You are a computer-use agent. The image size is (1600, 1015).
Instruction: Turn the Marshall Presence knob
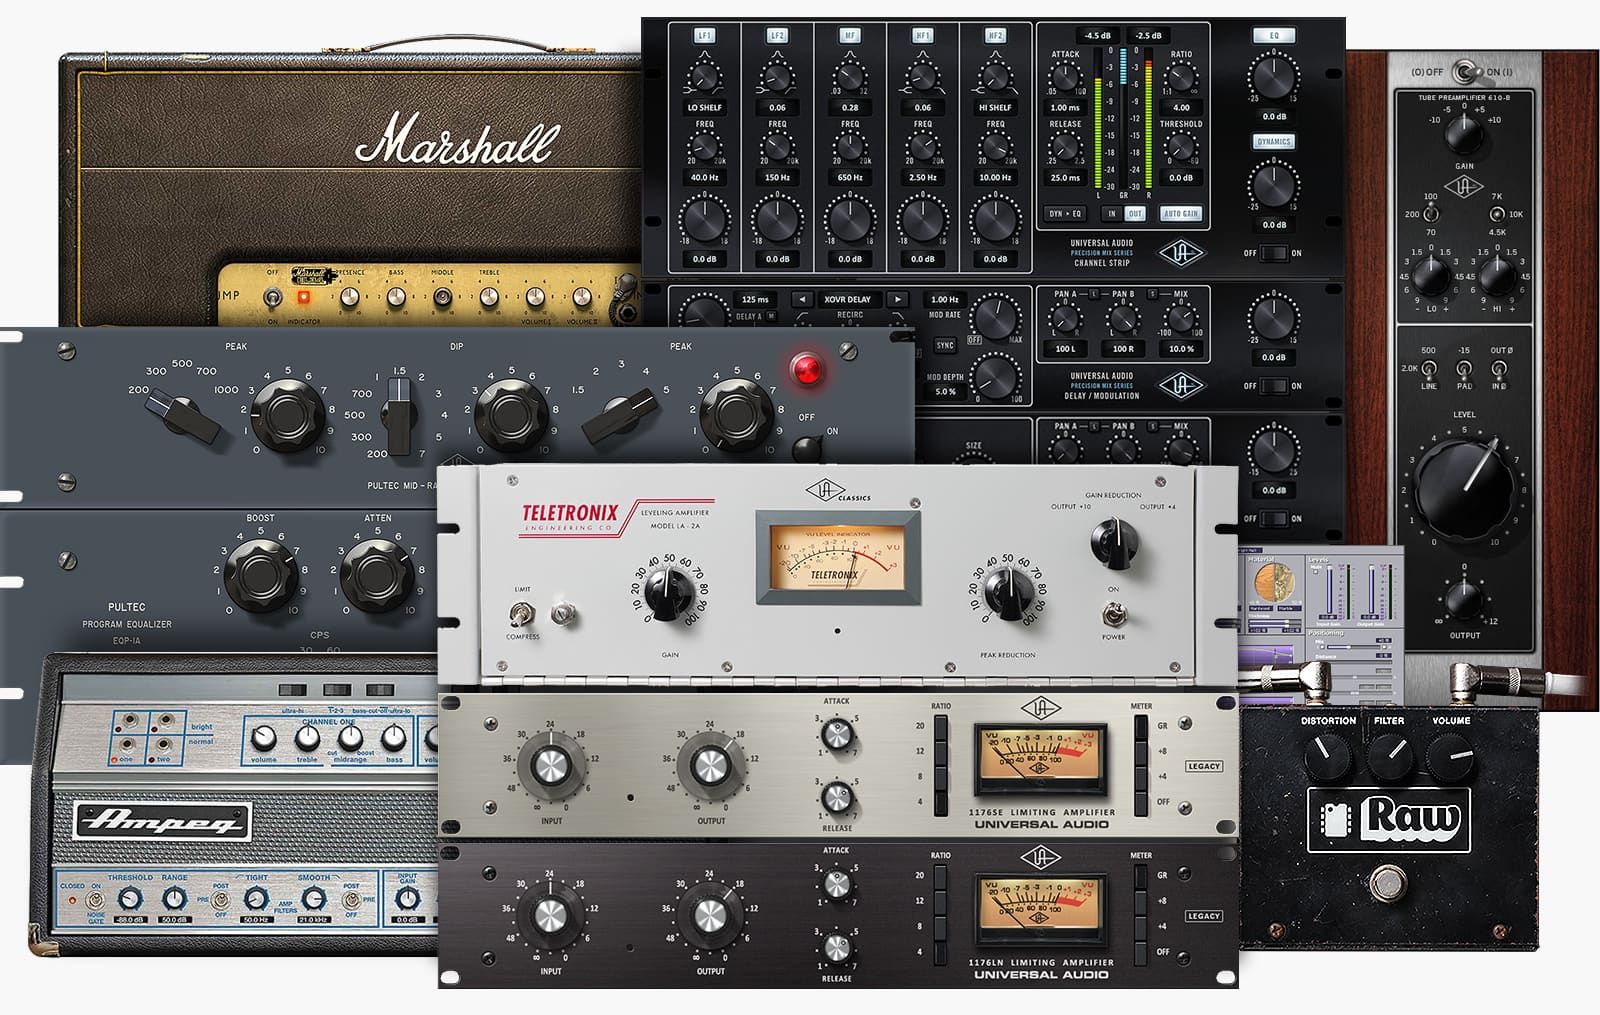coord(349,297)
